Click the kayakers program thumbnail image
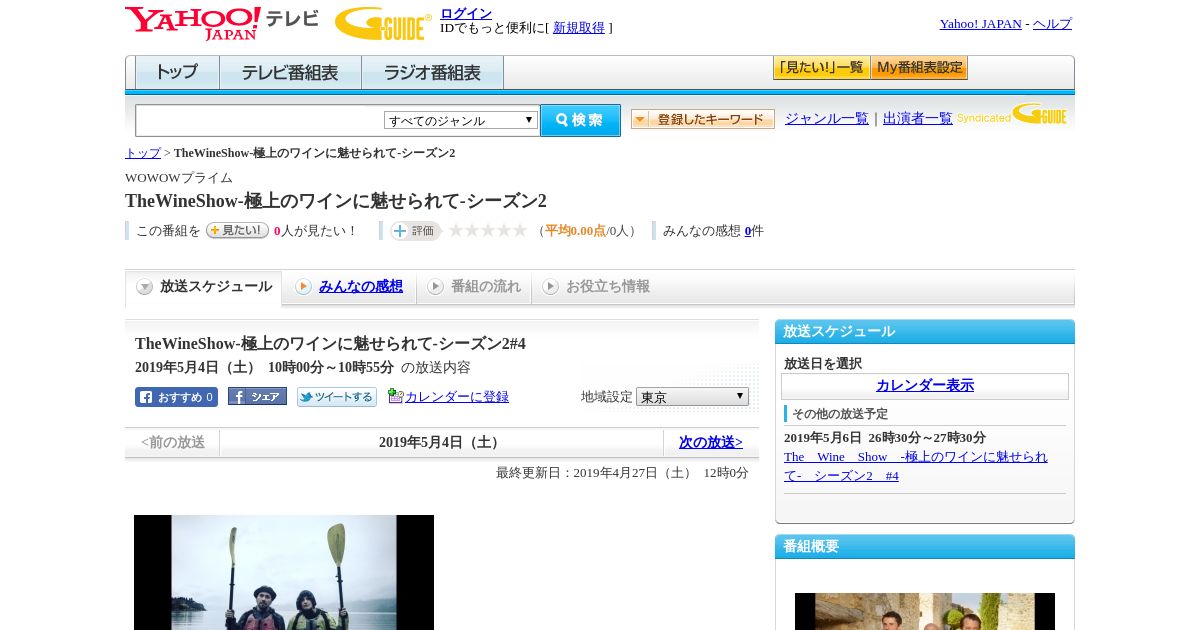This screenshot has height=630, width=1200. click(x=284, y=572)
